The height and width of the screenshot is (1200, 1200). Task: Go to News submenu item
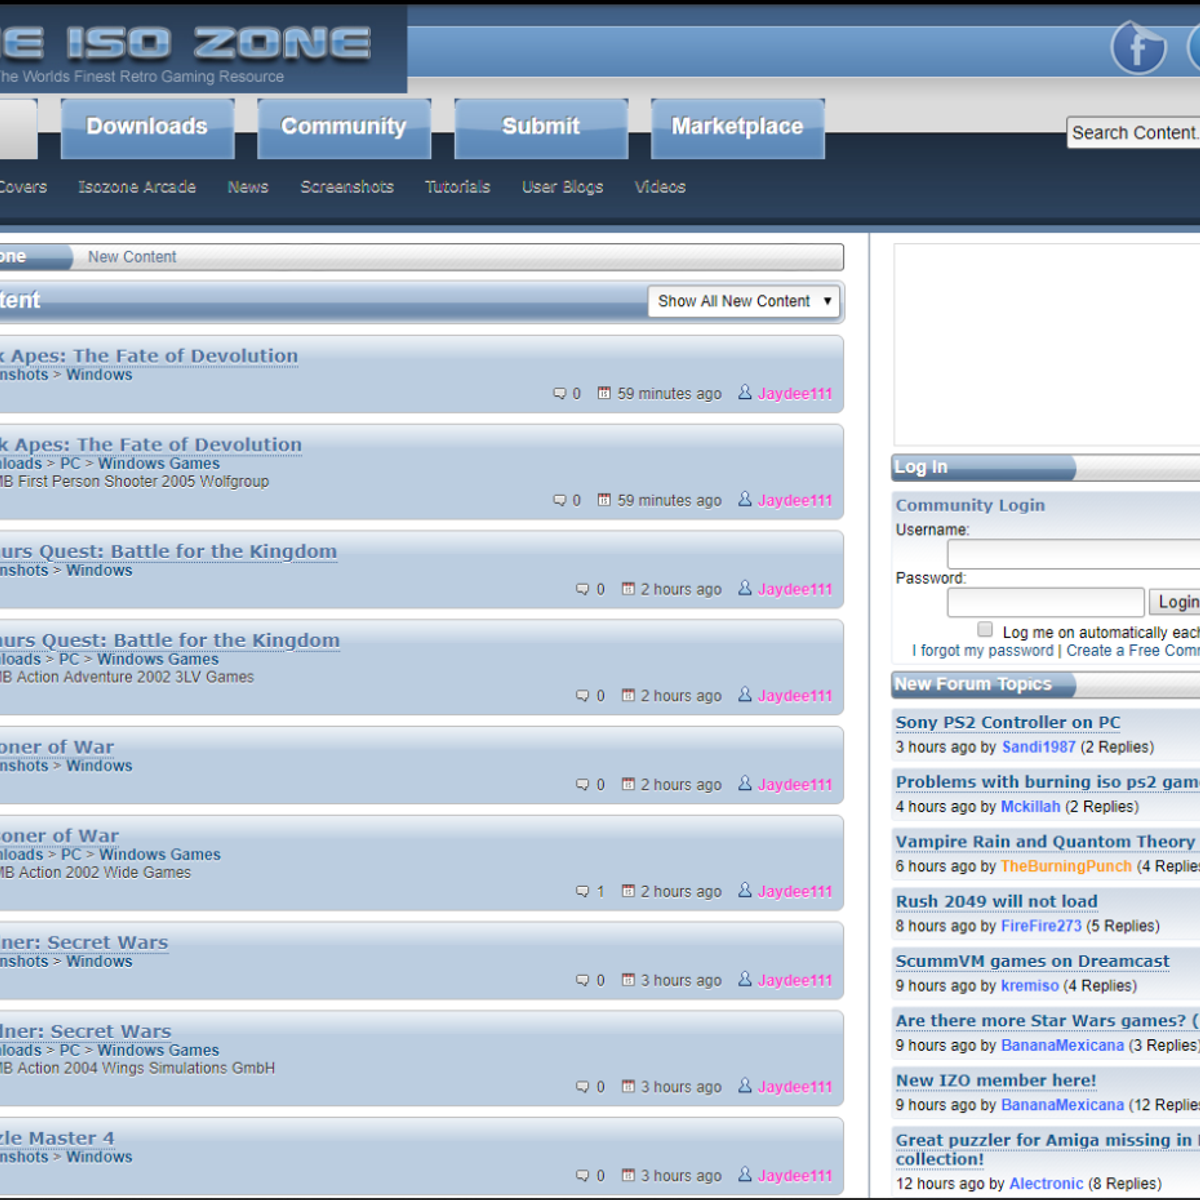248,187
